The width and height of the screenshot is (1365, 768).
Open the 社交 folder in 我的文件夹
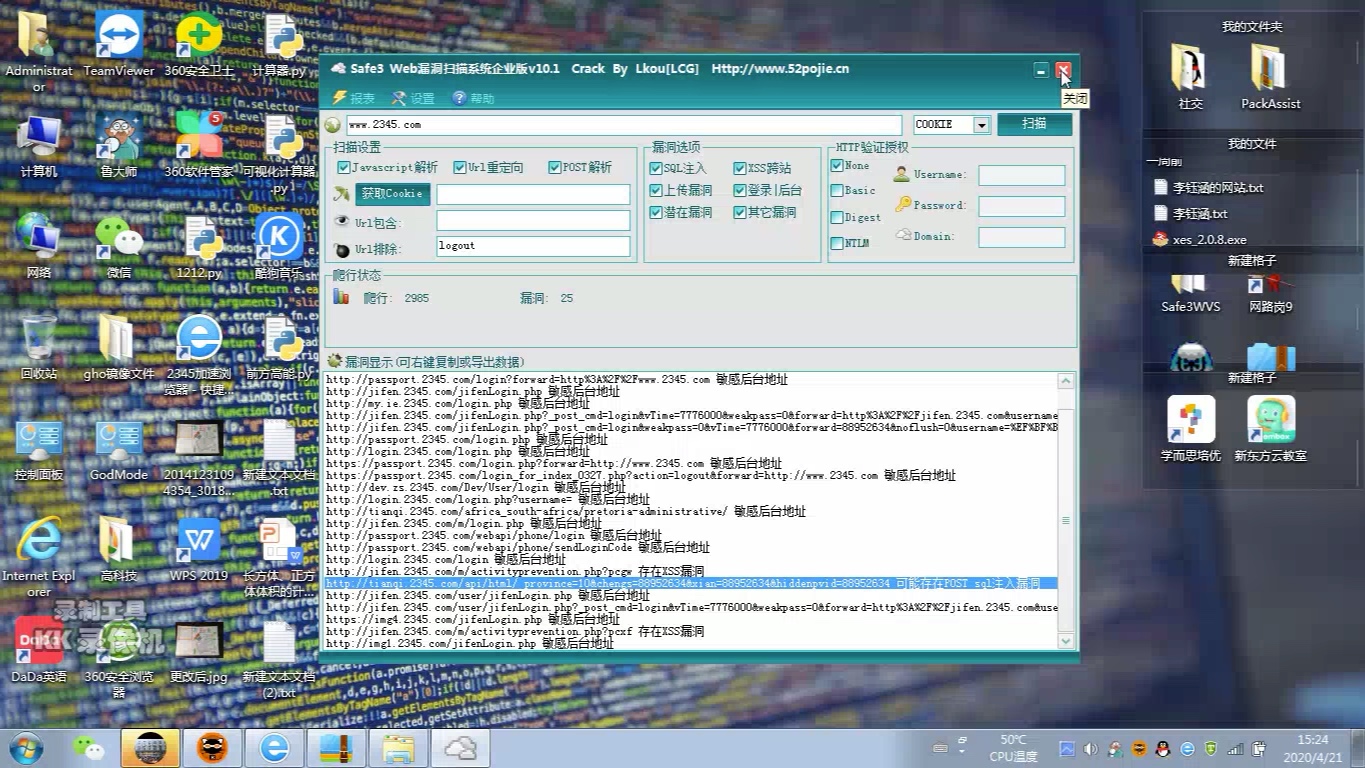point(1190,76)
